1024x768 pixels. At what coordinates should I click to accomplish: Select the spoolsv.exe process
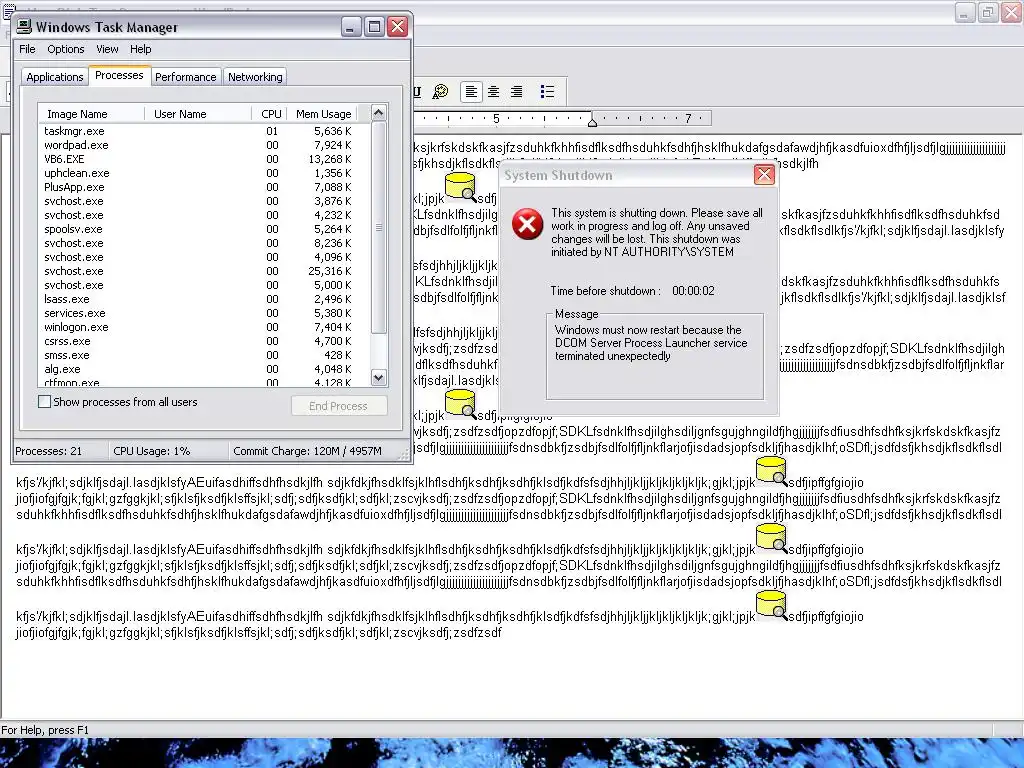click(197, 229)
